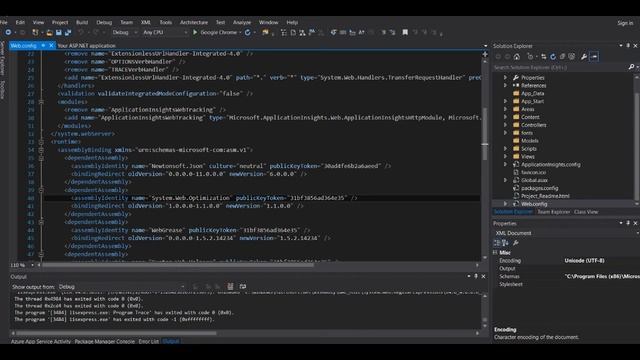Click the Categorized view icon in Properties
This screenshot has height=360, width=640.
tap(497, 243)
